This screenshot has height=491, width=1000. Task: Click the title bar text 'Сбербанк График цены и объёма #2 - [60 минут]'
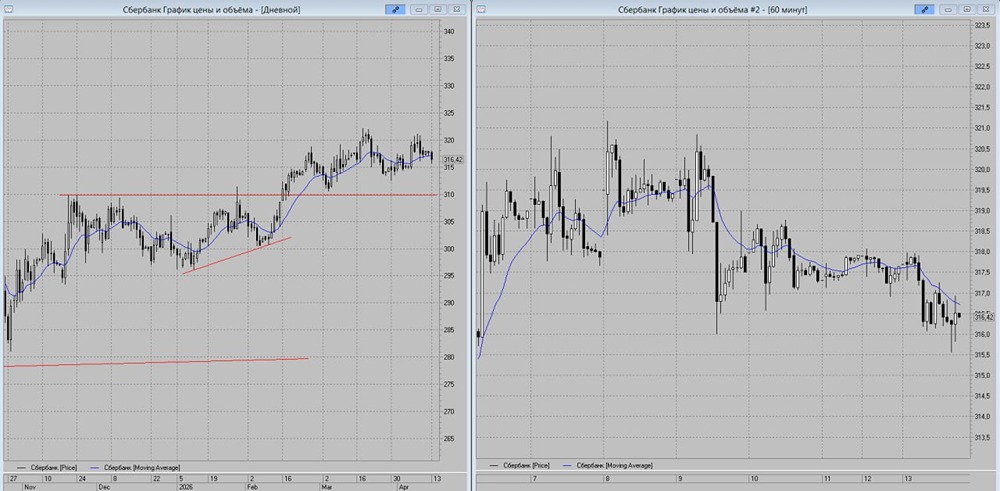coord(714,10)
